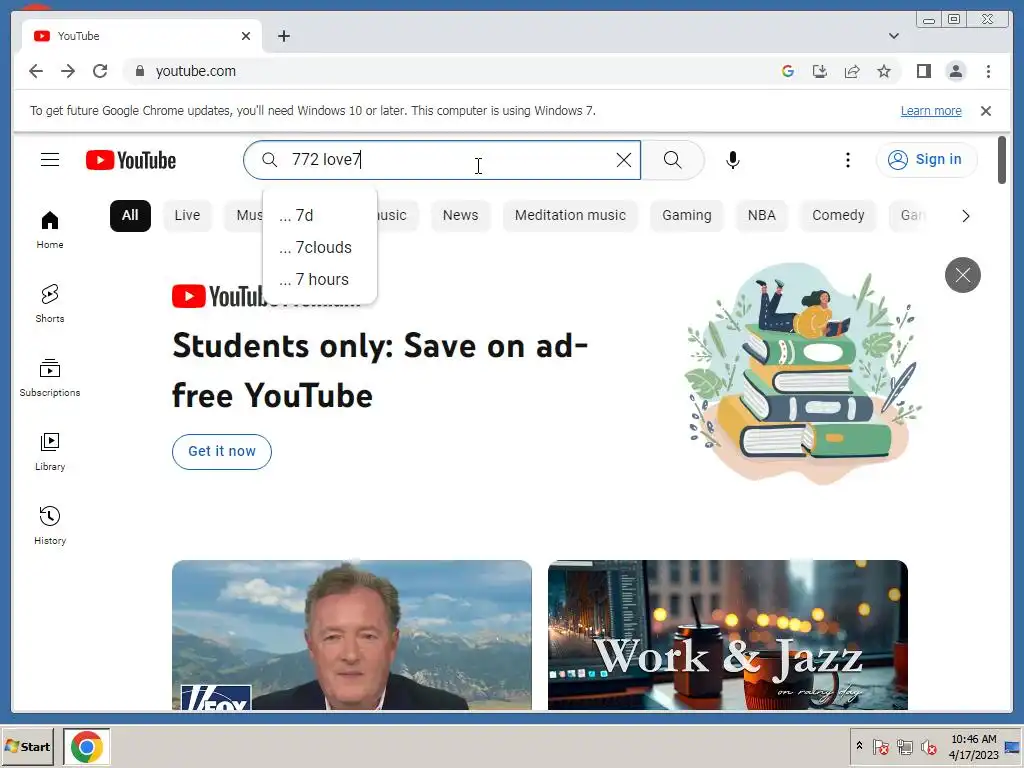Select the News chip
This screenshot has height=768, width=1024.
[x=460, y=216]
